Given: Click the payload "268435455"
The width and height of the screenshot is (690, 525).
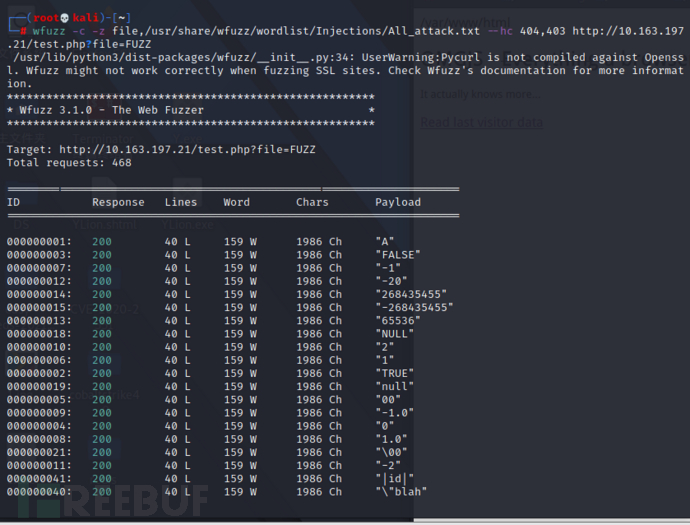Looking at the screenshot, I should [x=411, y=294].
